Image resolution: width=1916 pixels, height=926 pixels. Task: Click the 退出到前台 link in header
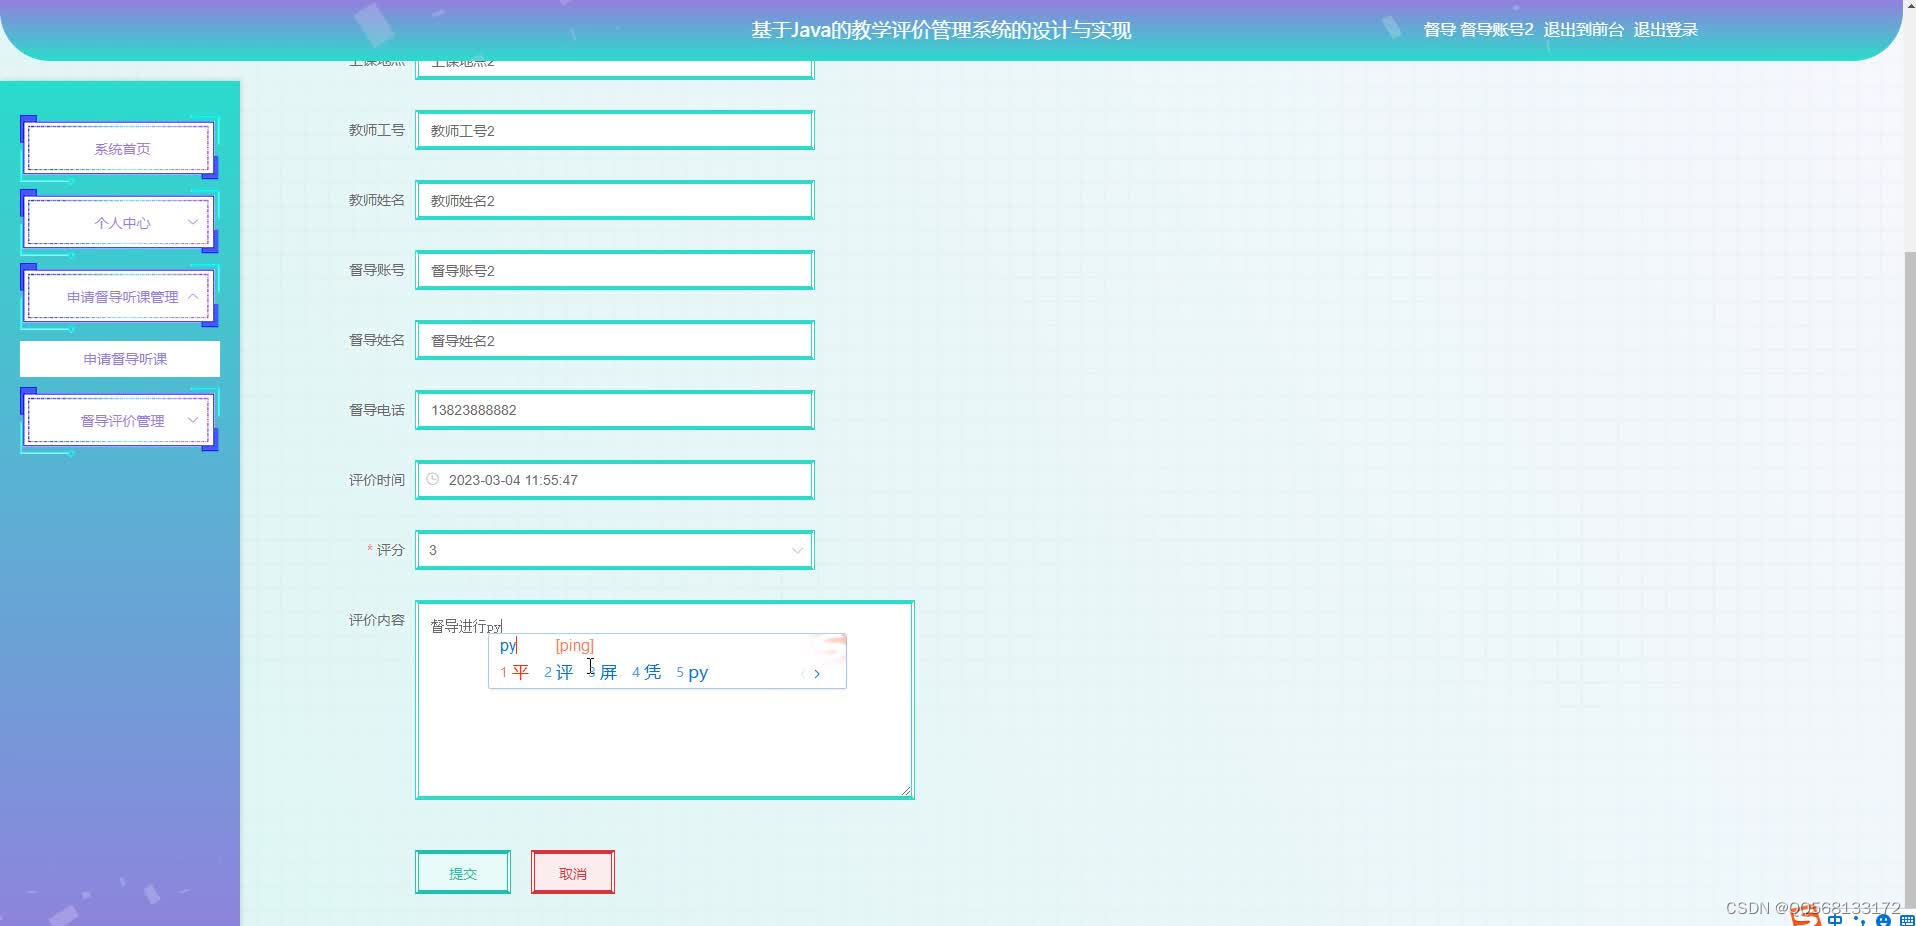click(1583, 30)
